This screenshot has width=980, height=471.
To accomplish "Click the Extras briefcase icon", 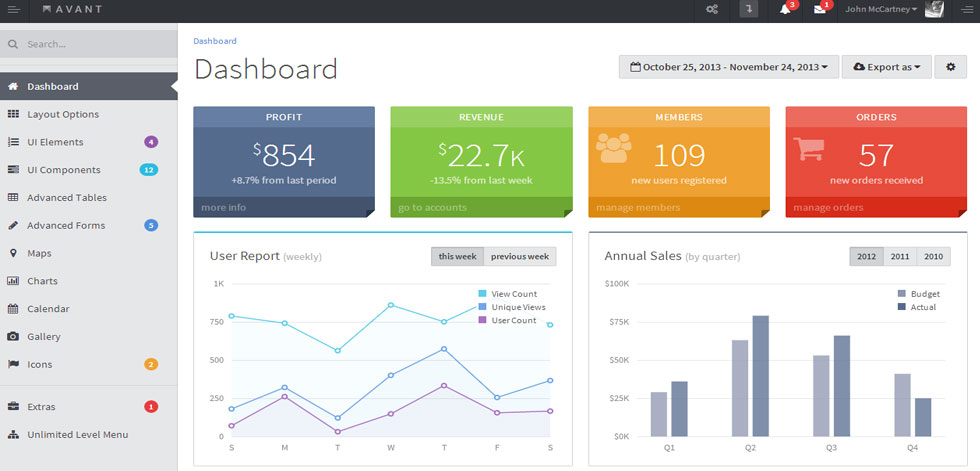I will (x=13, y=407).
